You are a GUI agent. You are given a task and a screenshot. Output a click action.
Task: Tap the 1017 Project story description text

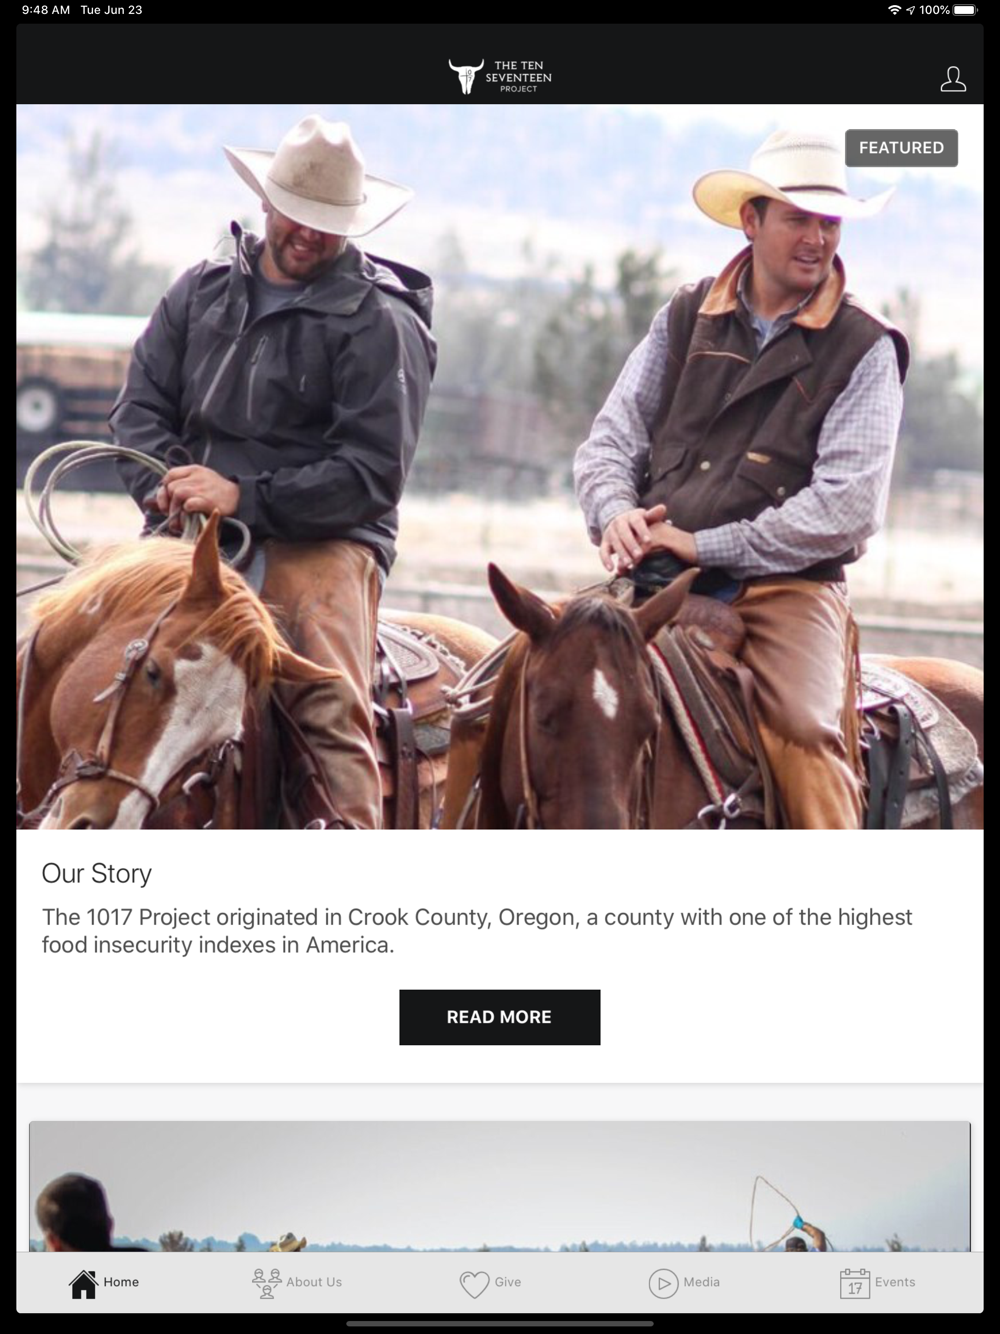coord(477,931)
